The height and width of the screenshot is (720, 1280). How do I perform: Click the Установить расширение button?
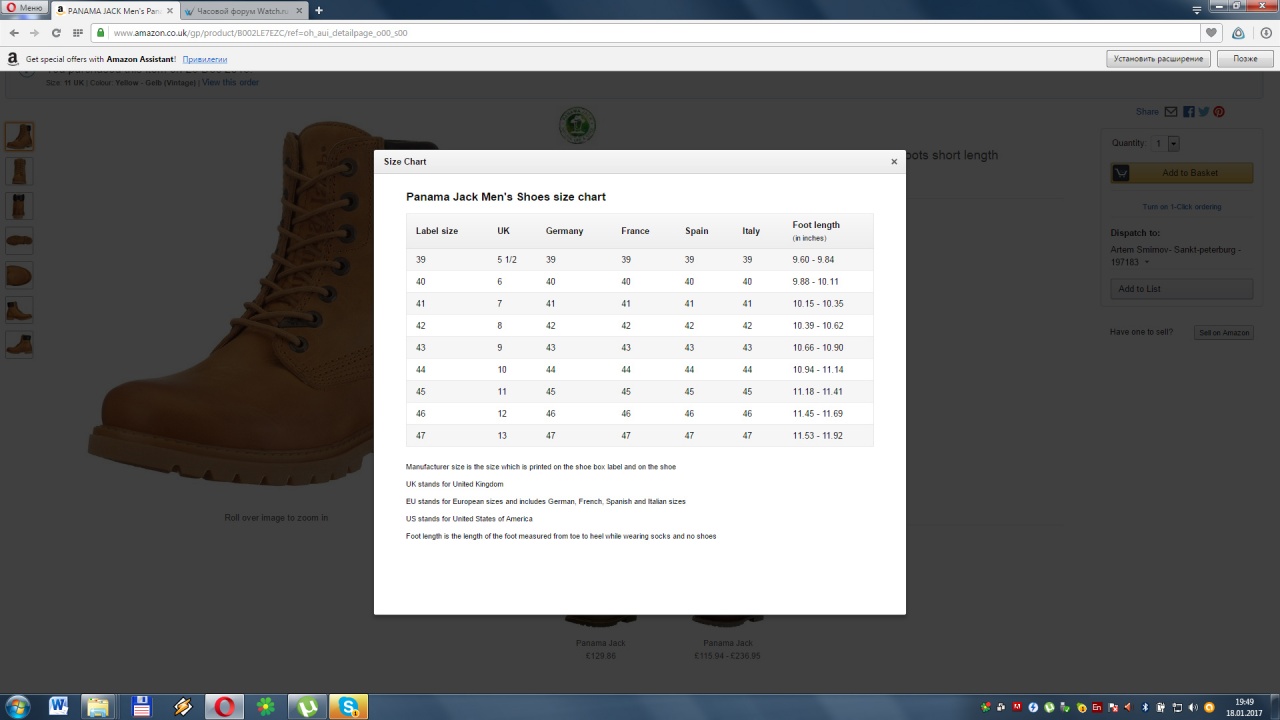[x=1158, y=59]
